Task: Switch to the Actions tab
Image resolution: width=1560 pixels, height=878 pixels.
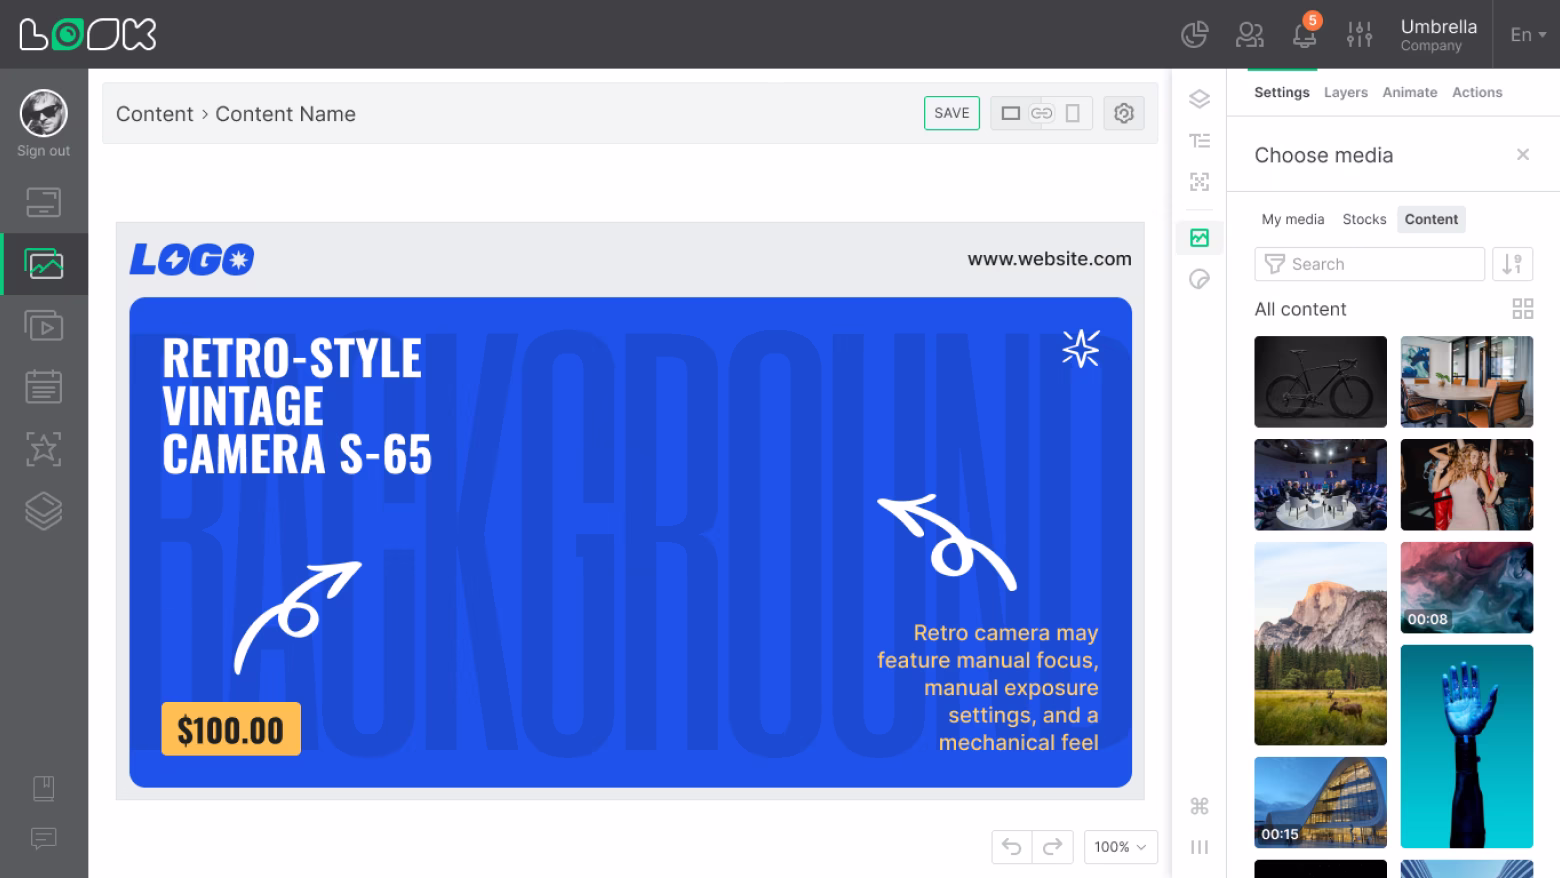Action: 1477,92
